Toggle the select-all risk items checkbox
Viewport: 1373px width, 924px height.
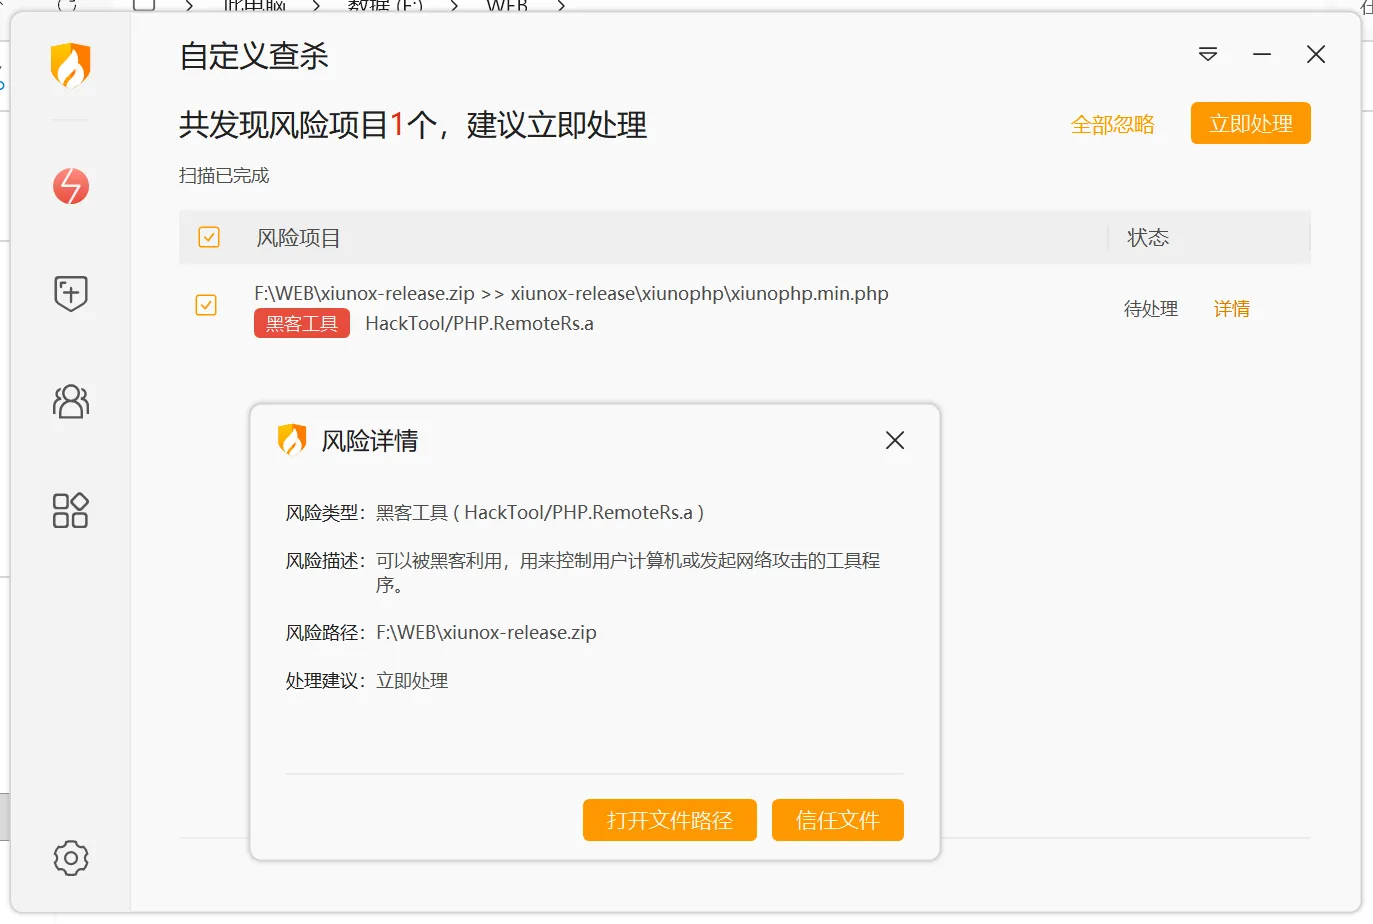click(x=209, y=237)
